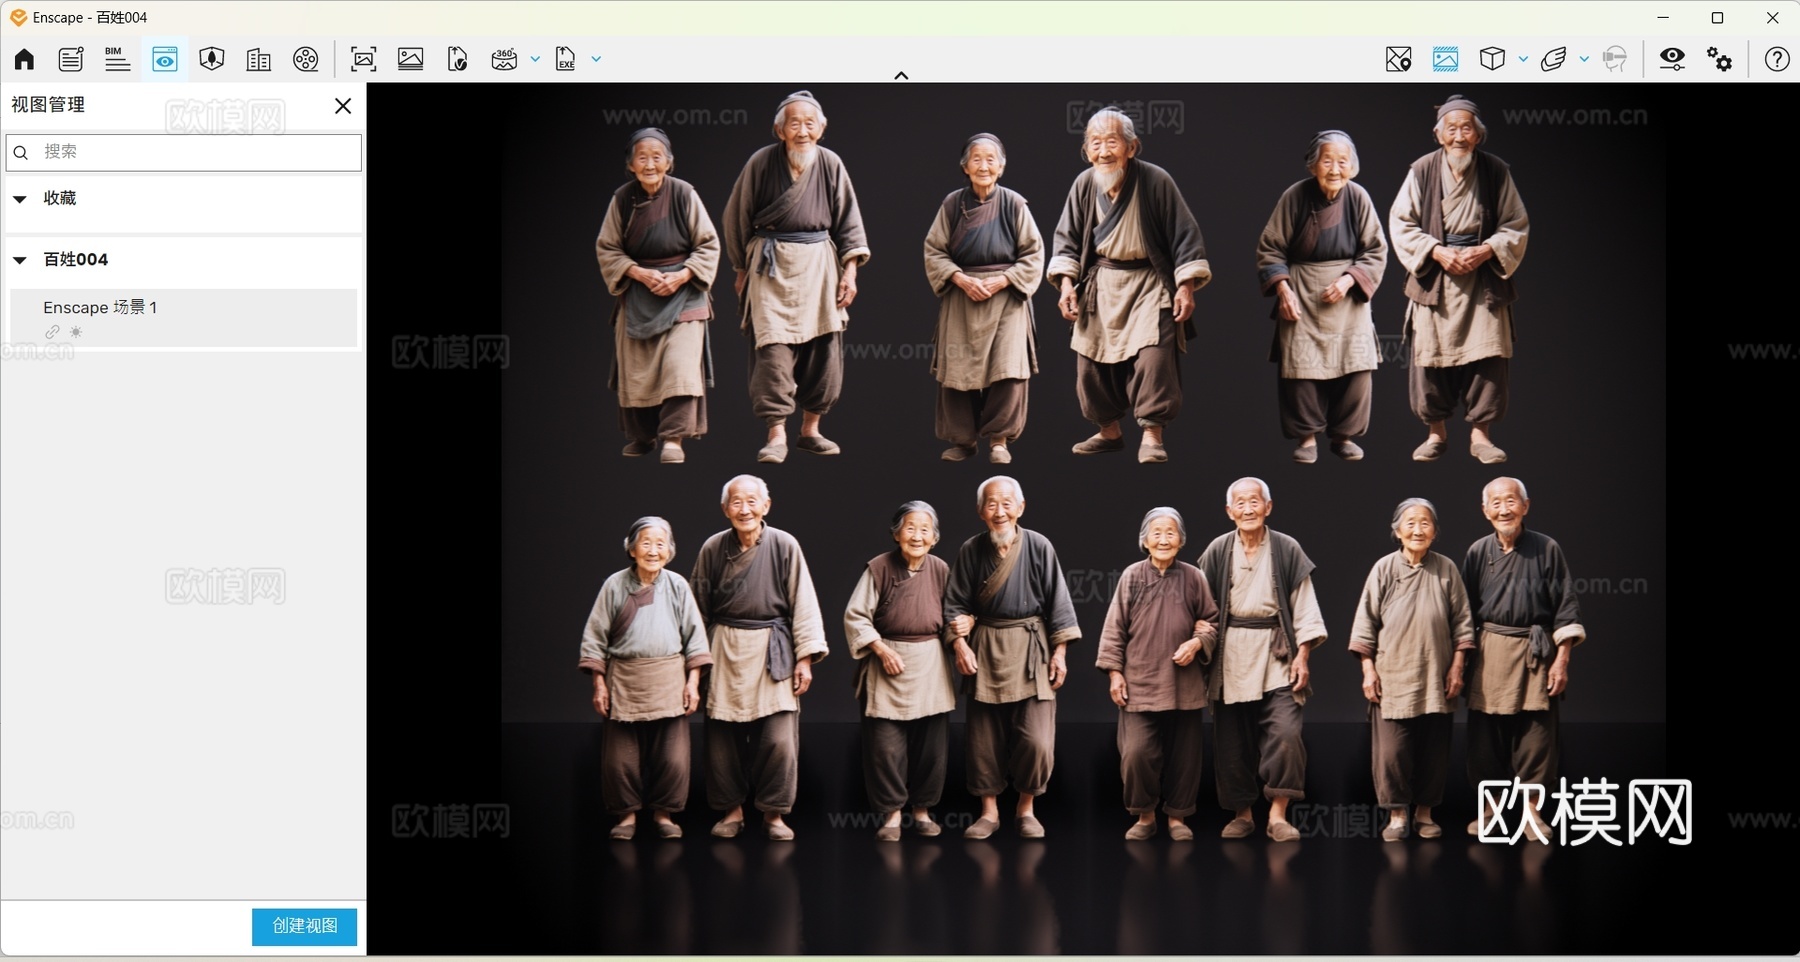Open the site context buildings icon
Screen dimensions: 1800x962
259,59
